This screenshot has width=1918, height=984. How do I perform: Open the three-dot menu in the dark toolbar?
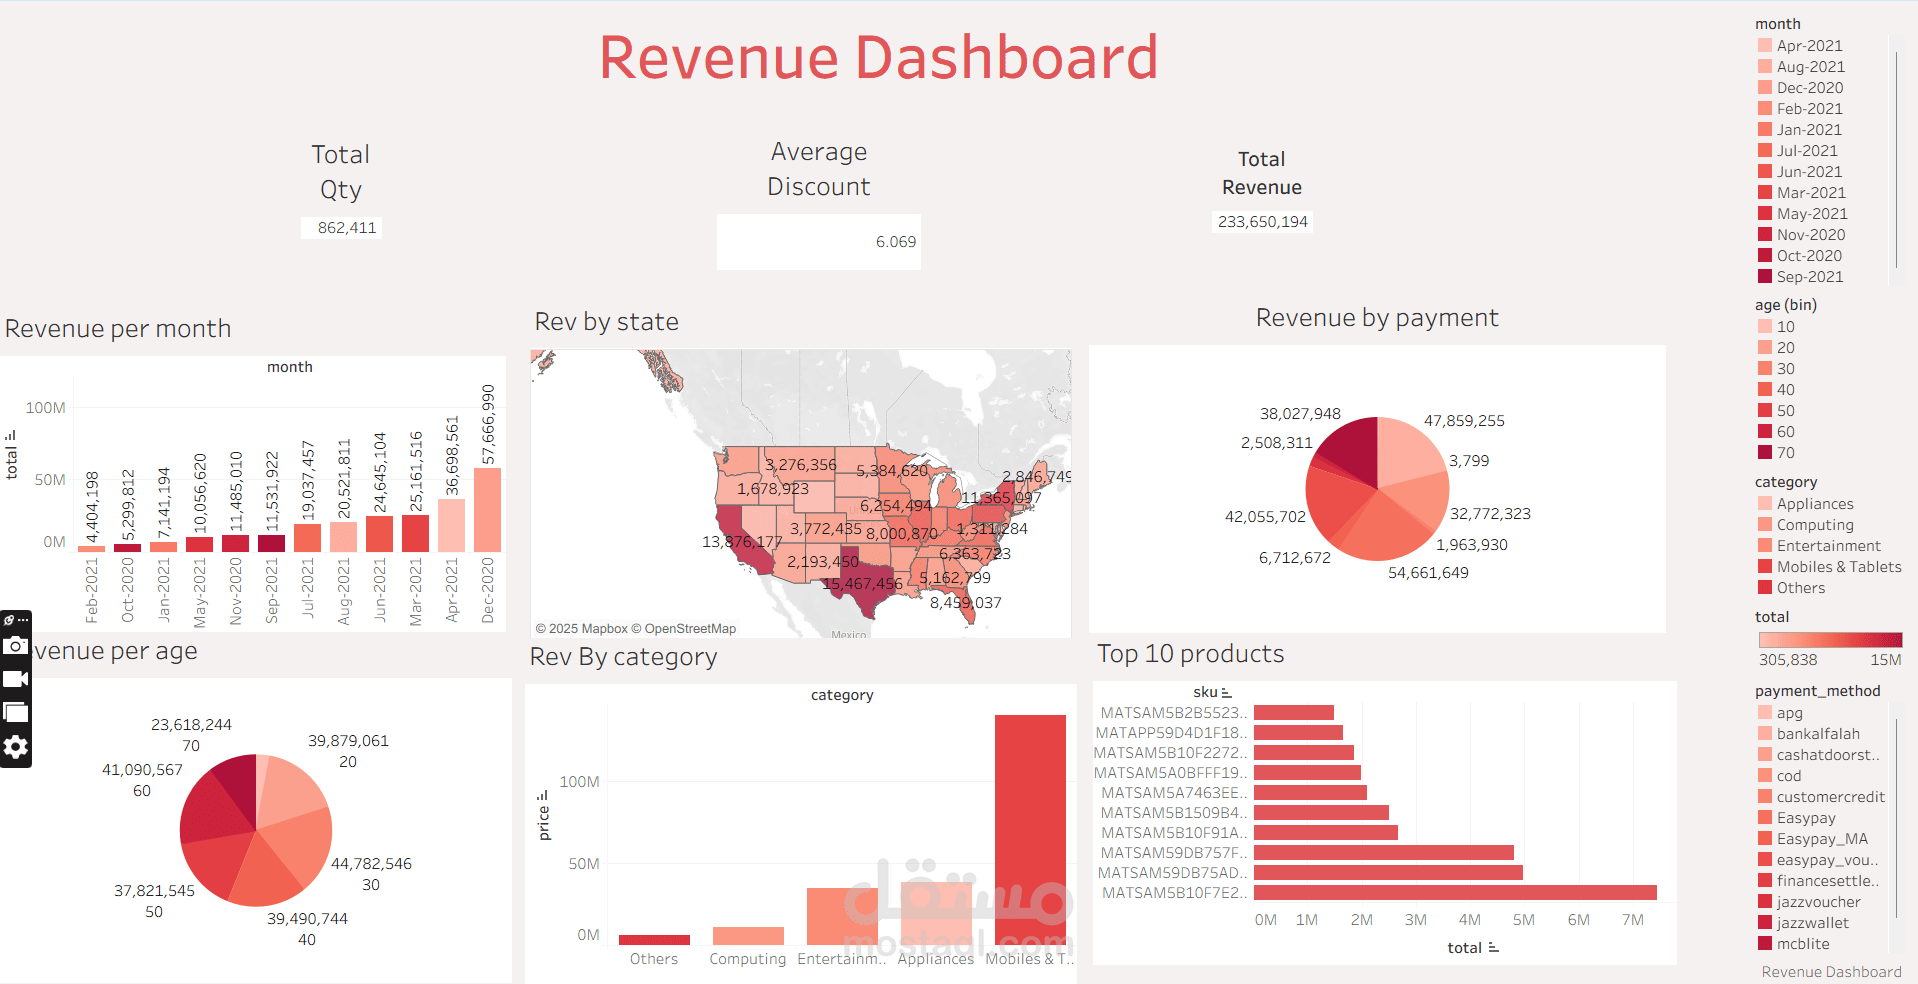click(24, 618)
